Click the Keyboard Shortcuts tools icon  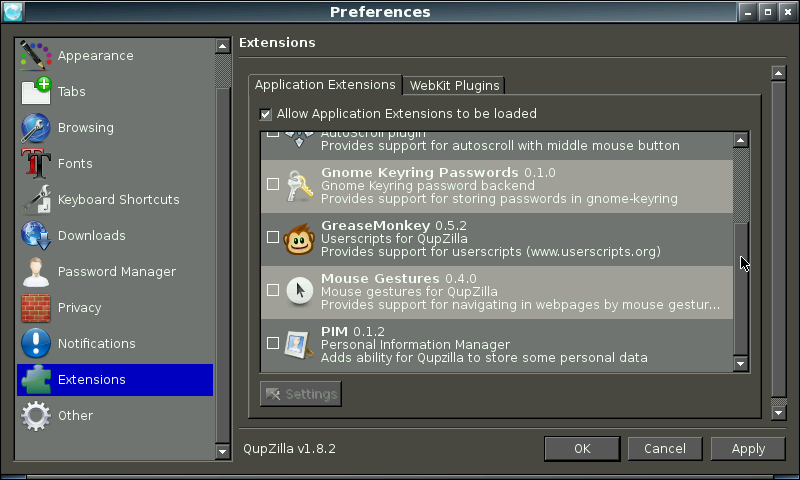(36, 199)
